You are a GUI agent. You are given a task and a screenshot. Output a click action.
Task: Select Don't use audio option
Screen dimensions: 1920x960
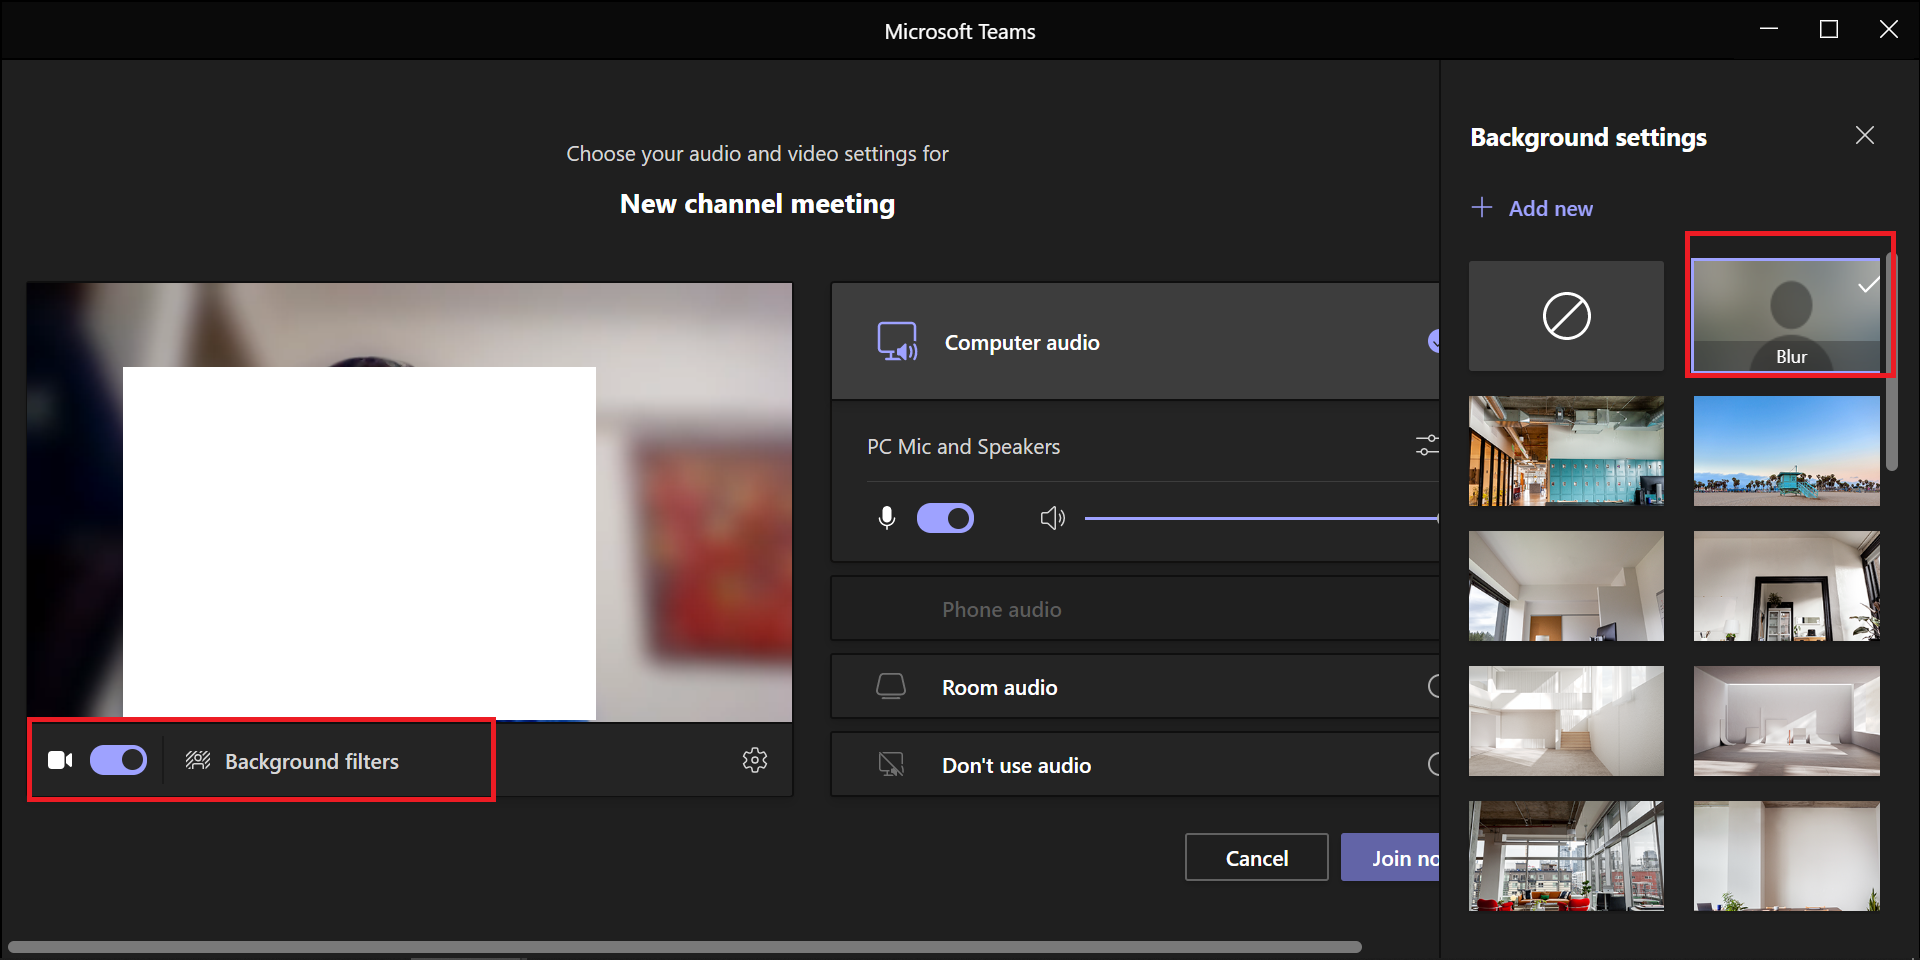coord(1135,765)
